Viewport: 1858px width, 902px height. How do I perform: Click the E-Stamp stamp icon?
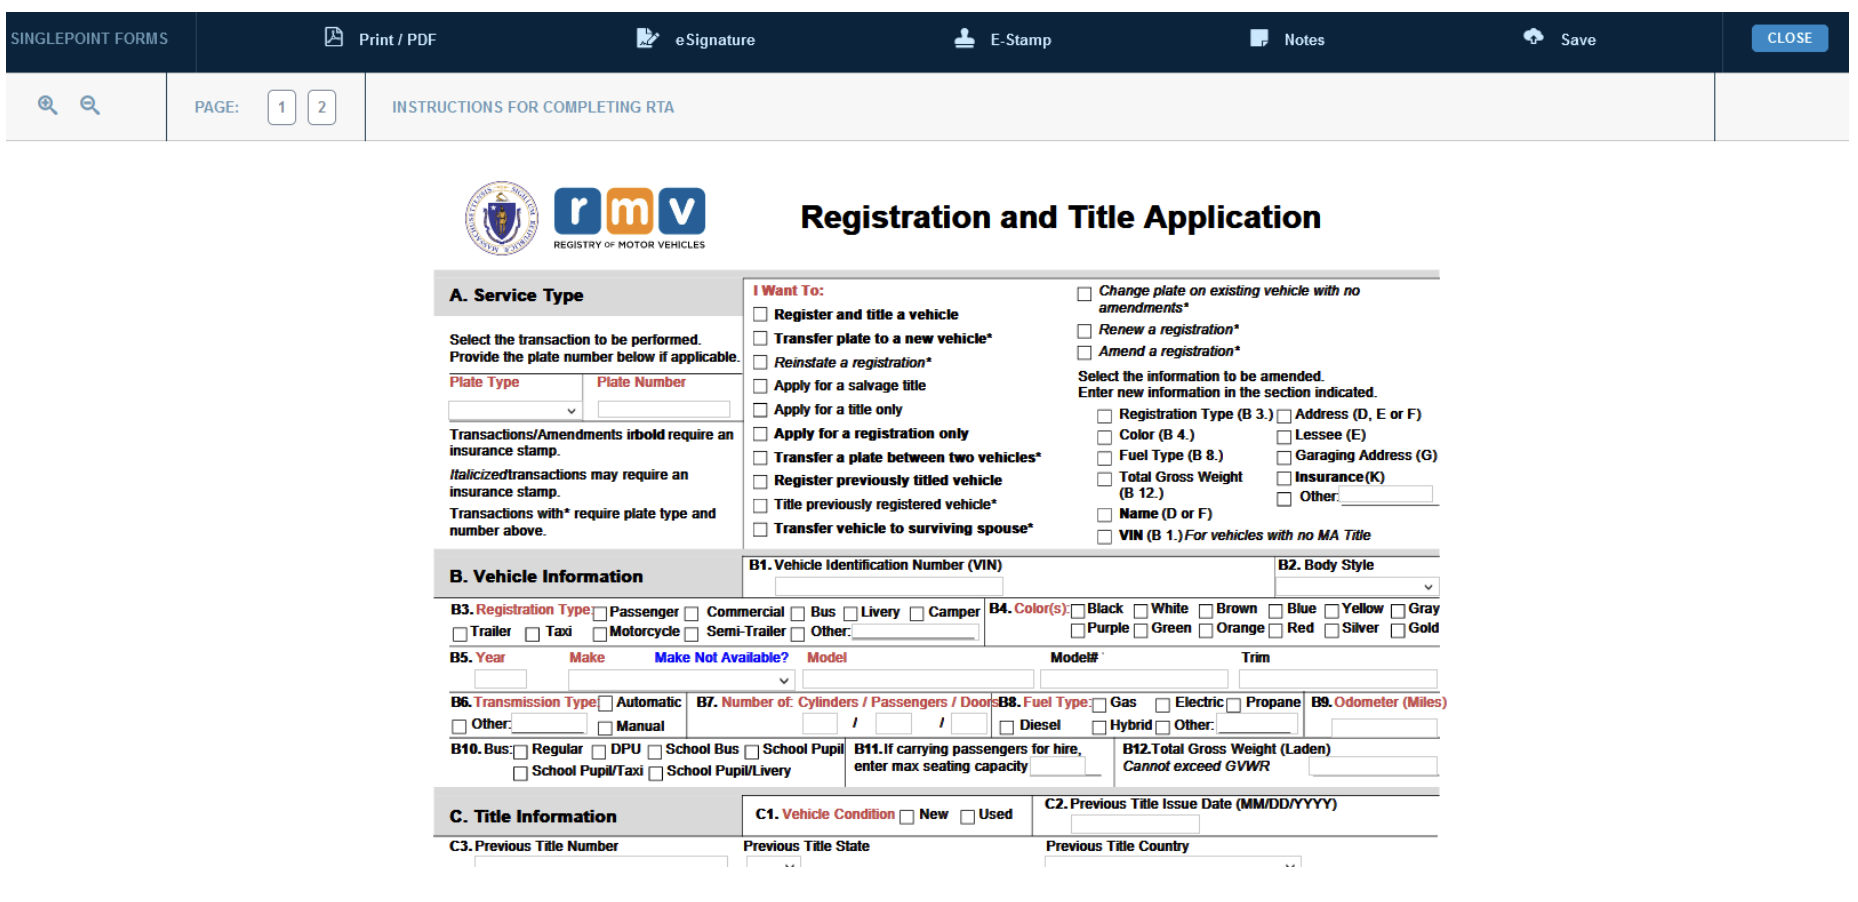click(x=964, y=38)
